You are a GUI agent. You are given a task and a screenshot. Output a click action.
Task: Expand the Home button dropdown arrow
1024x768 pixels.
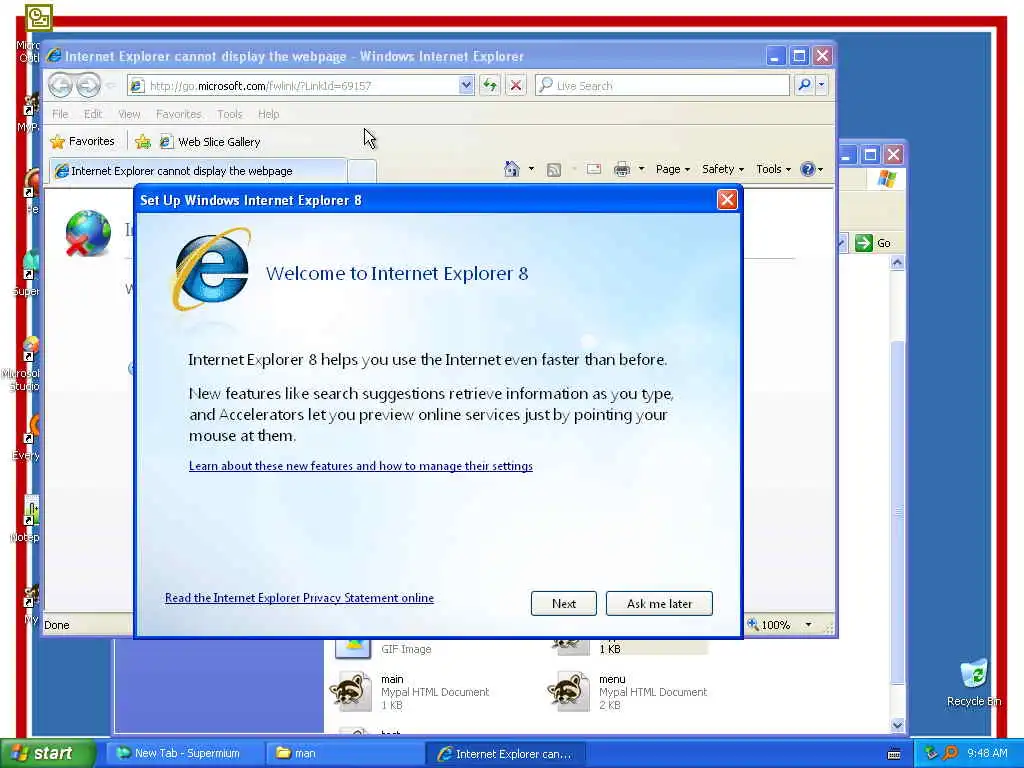[x=531, y=169]
